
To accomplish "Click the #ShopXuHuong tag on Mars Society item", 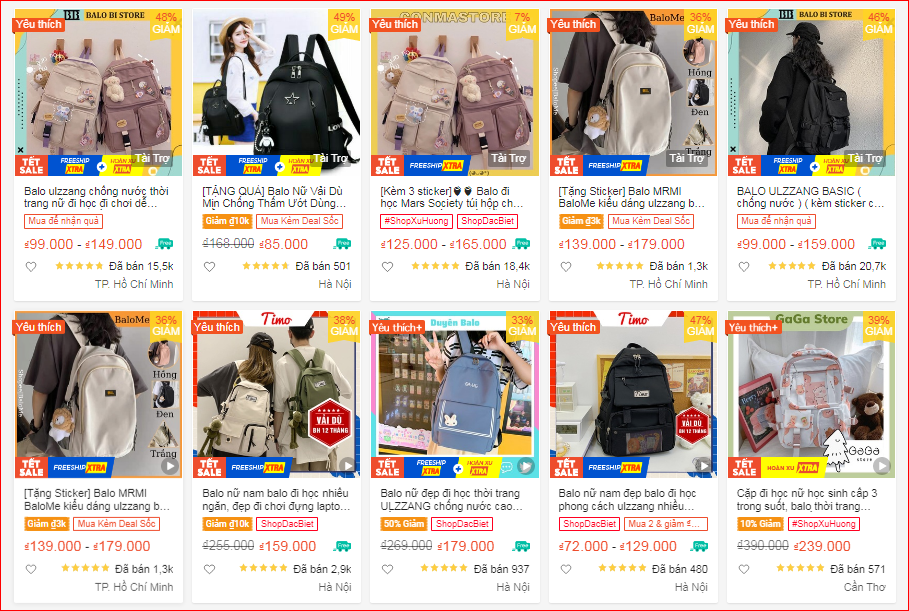I will click(416, 221).
